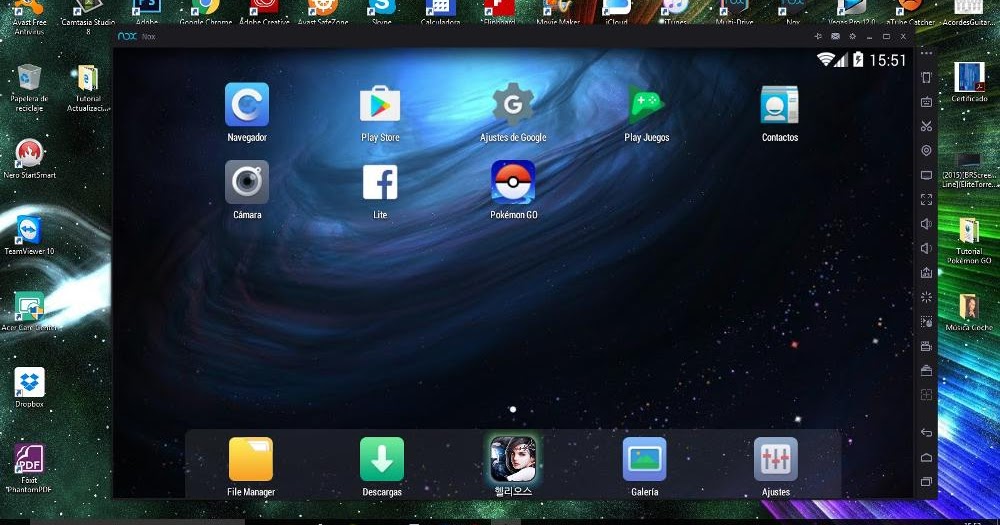Click the Camtasia Studio 8 desktop label
This screenshot has width=1000, height=525.
point(88,26)
